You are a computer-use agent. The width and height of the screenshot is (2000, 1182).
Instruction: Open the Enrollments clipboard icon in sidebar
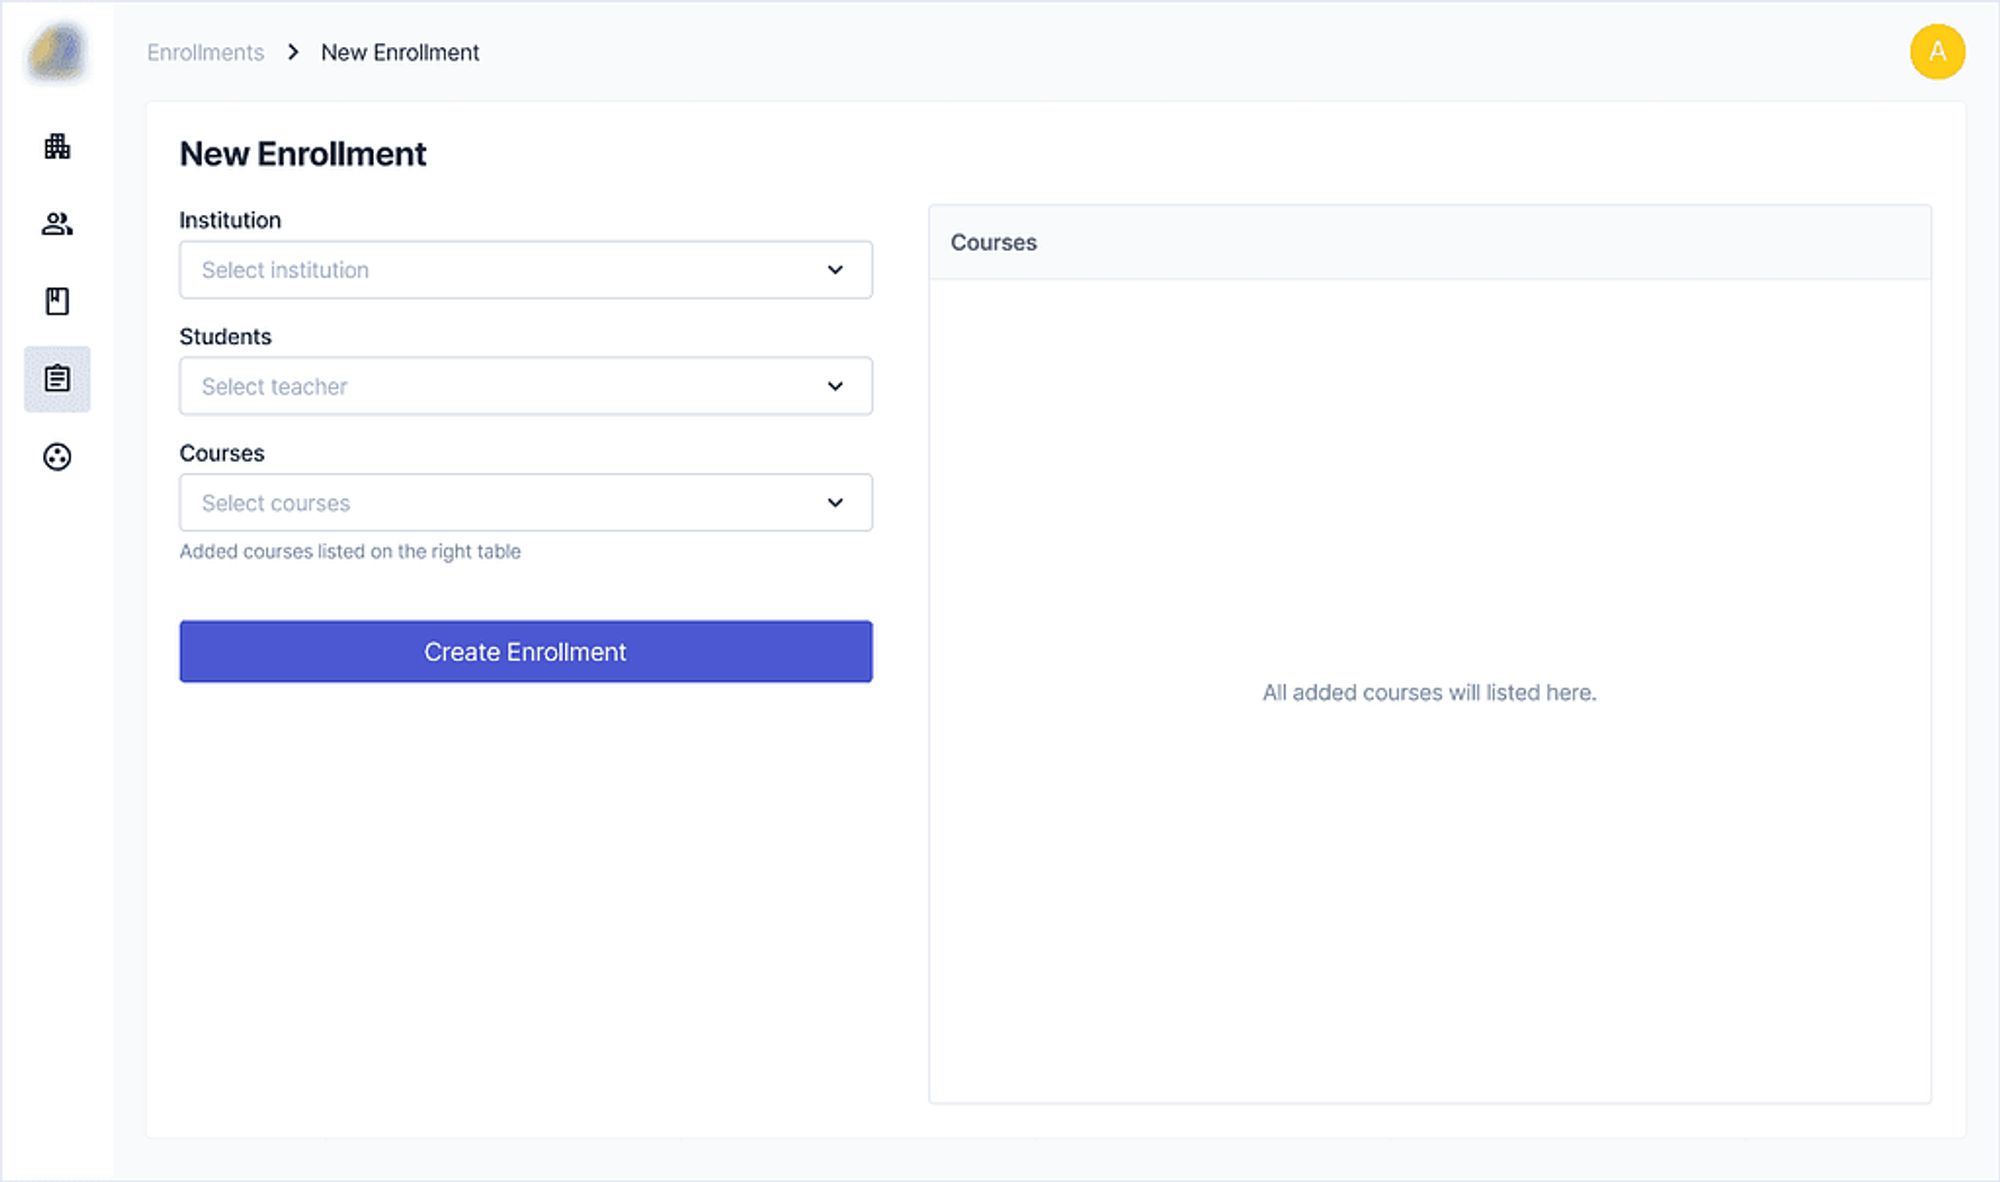(57, 379)
